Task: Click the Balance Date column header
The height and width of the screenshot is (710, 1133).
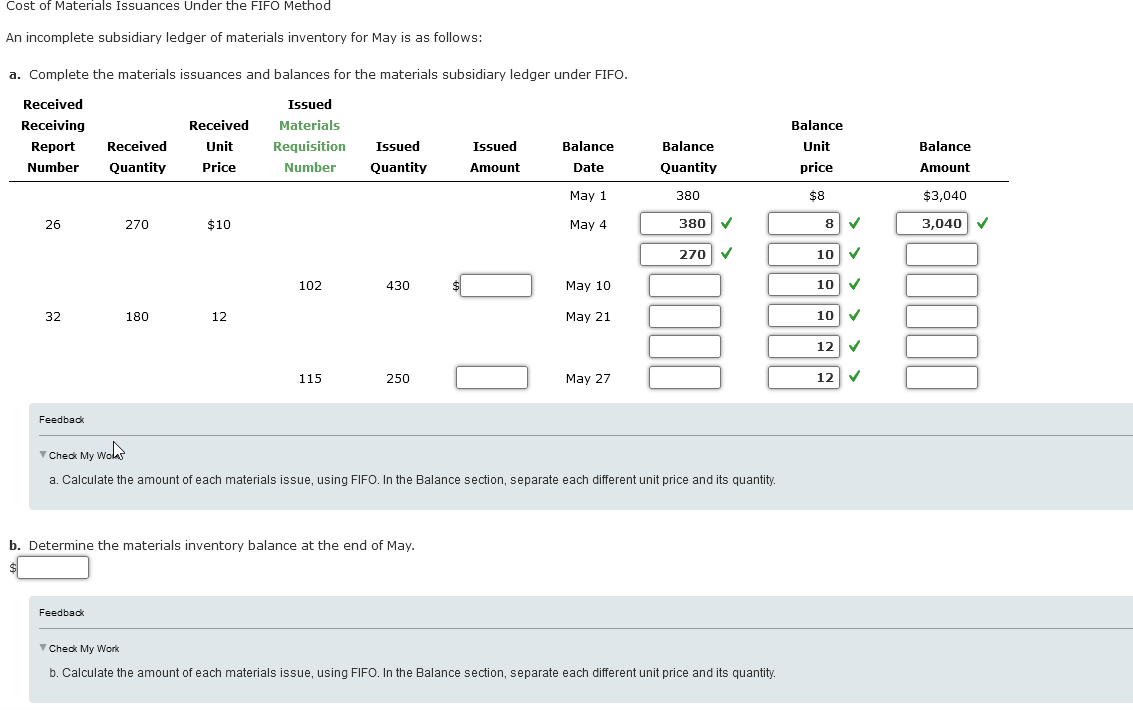Action: pyautogui.click(x=588, y=157)
